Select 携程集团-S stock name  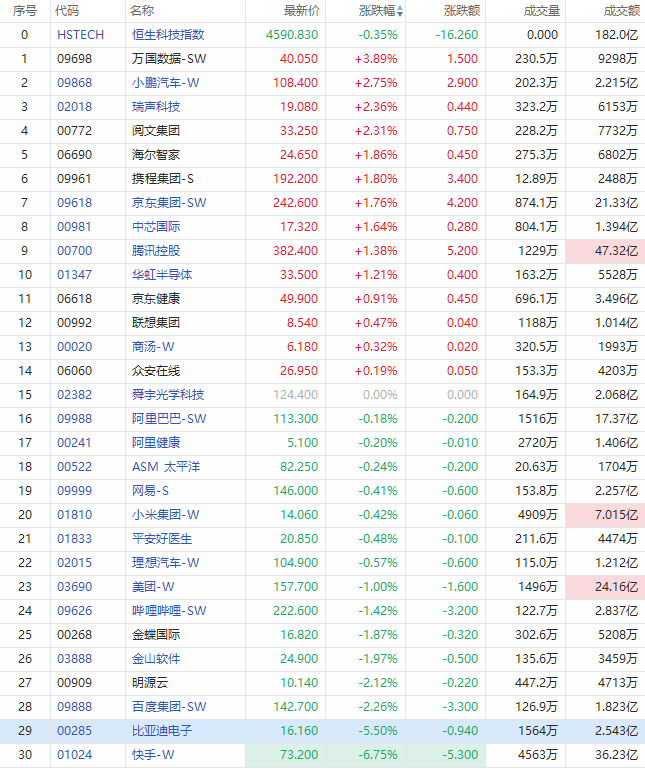[162, 179]
